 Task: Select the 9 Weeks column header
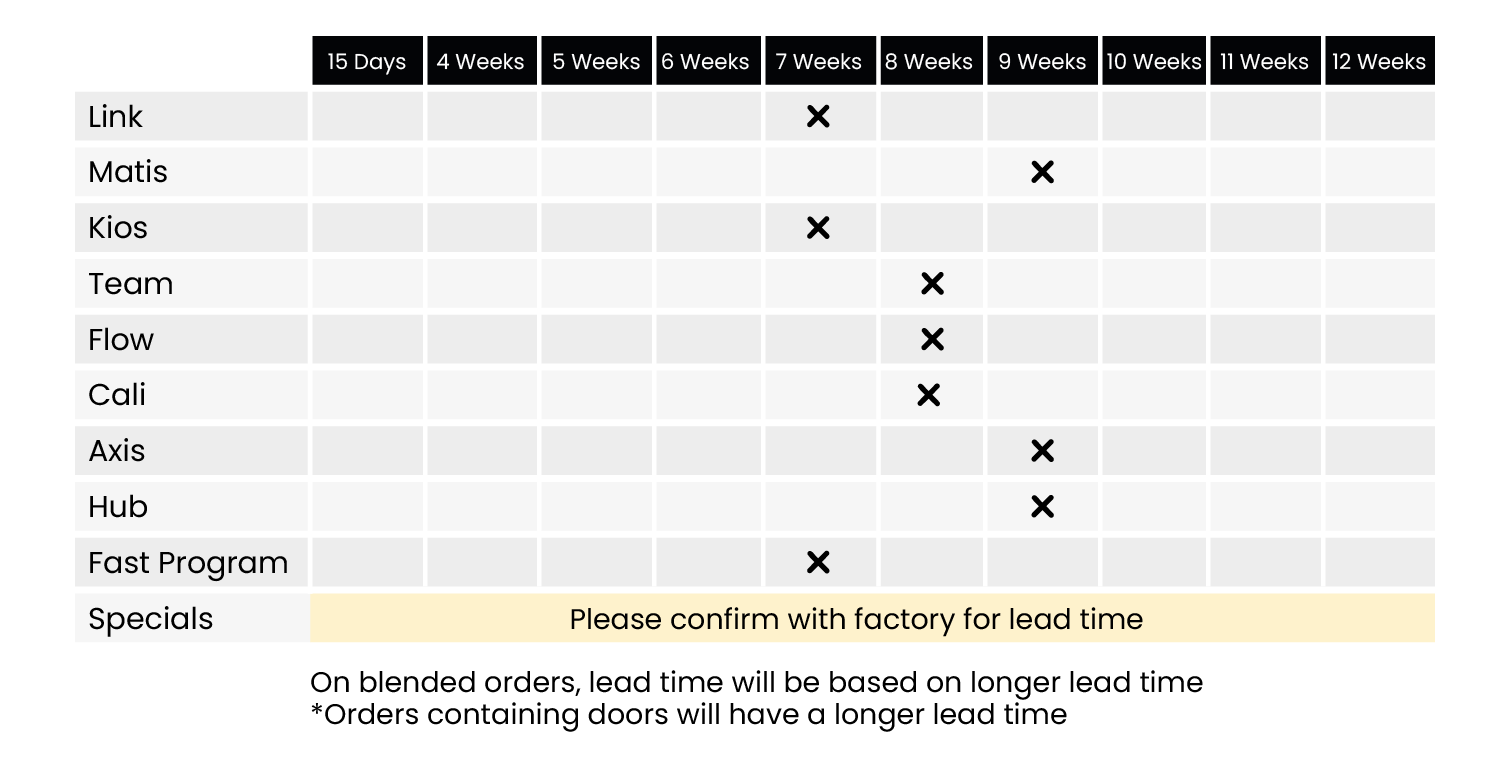point(1042,62)
